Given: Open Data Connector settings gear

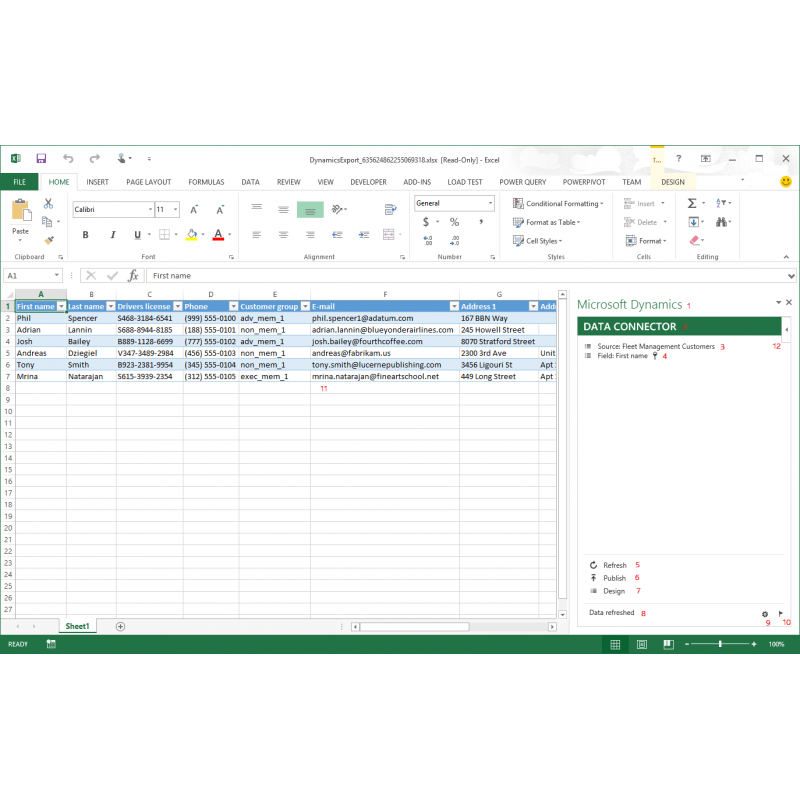Looking at the screenshot, I should coord(765,614).
